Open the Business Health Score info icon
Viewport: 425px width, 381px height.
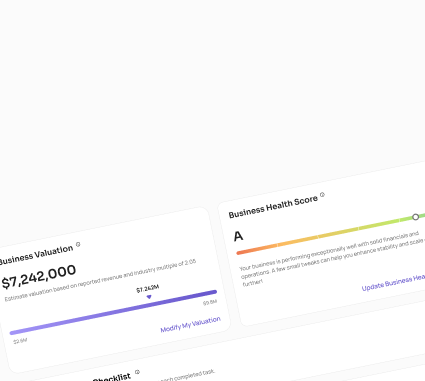click(322, 194)
